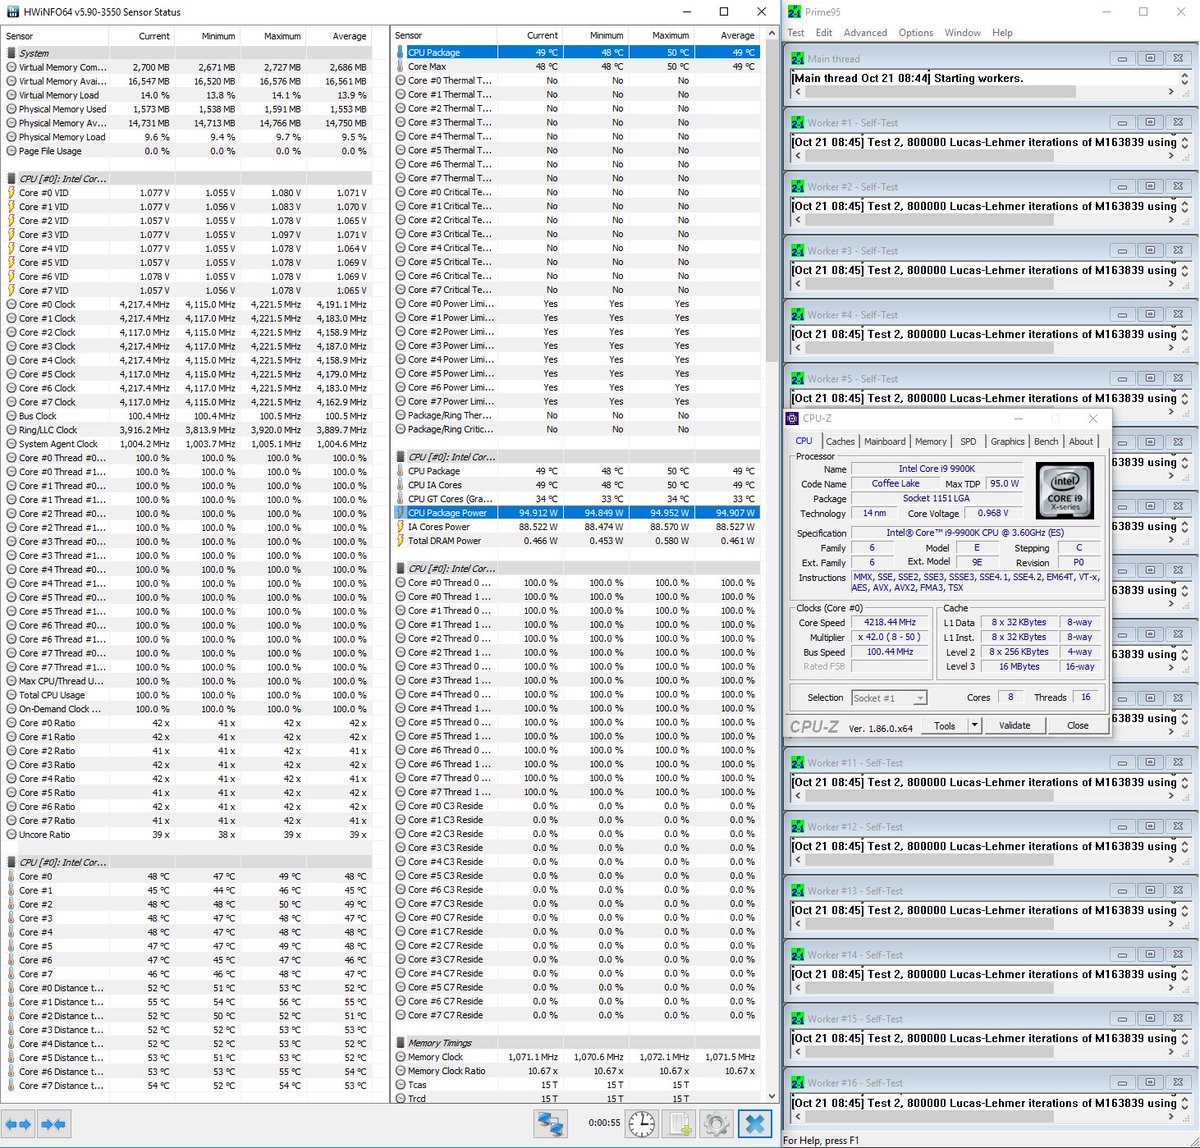Click the HWiNFO64 titlebar application icon
The image size is (1200, 1148).
[x=11, y=11]
